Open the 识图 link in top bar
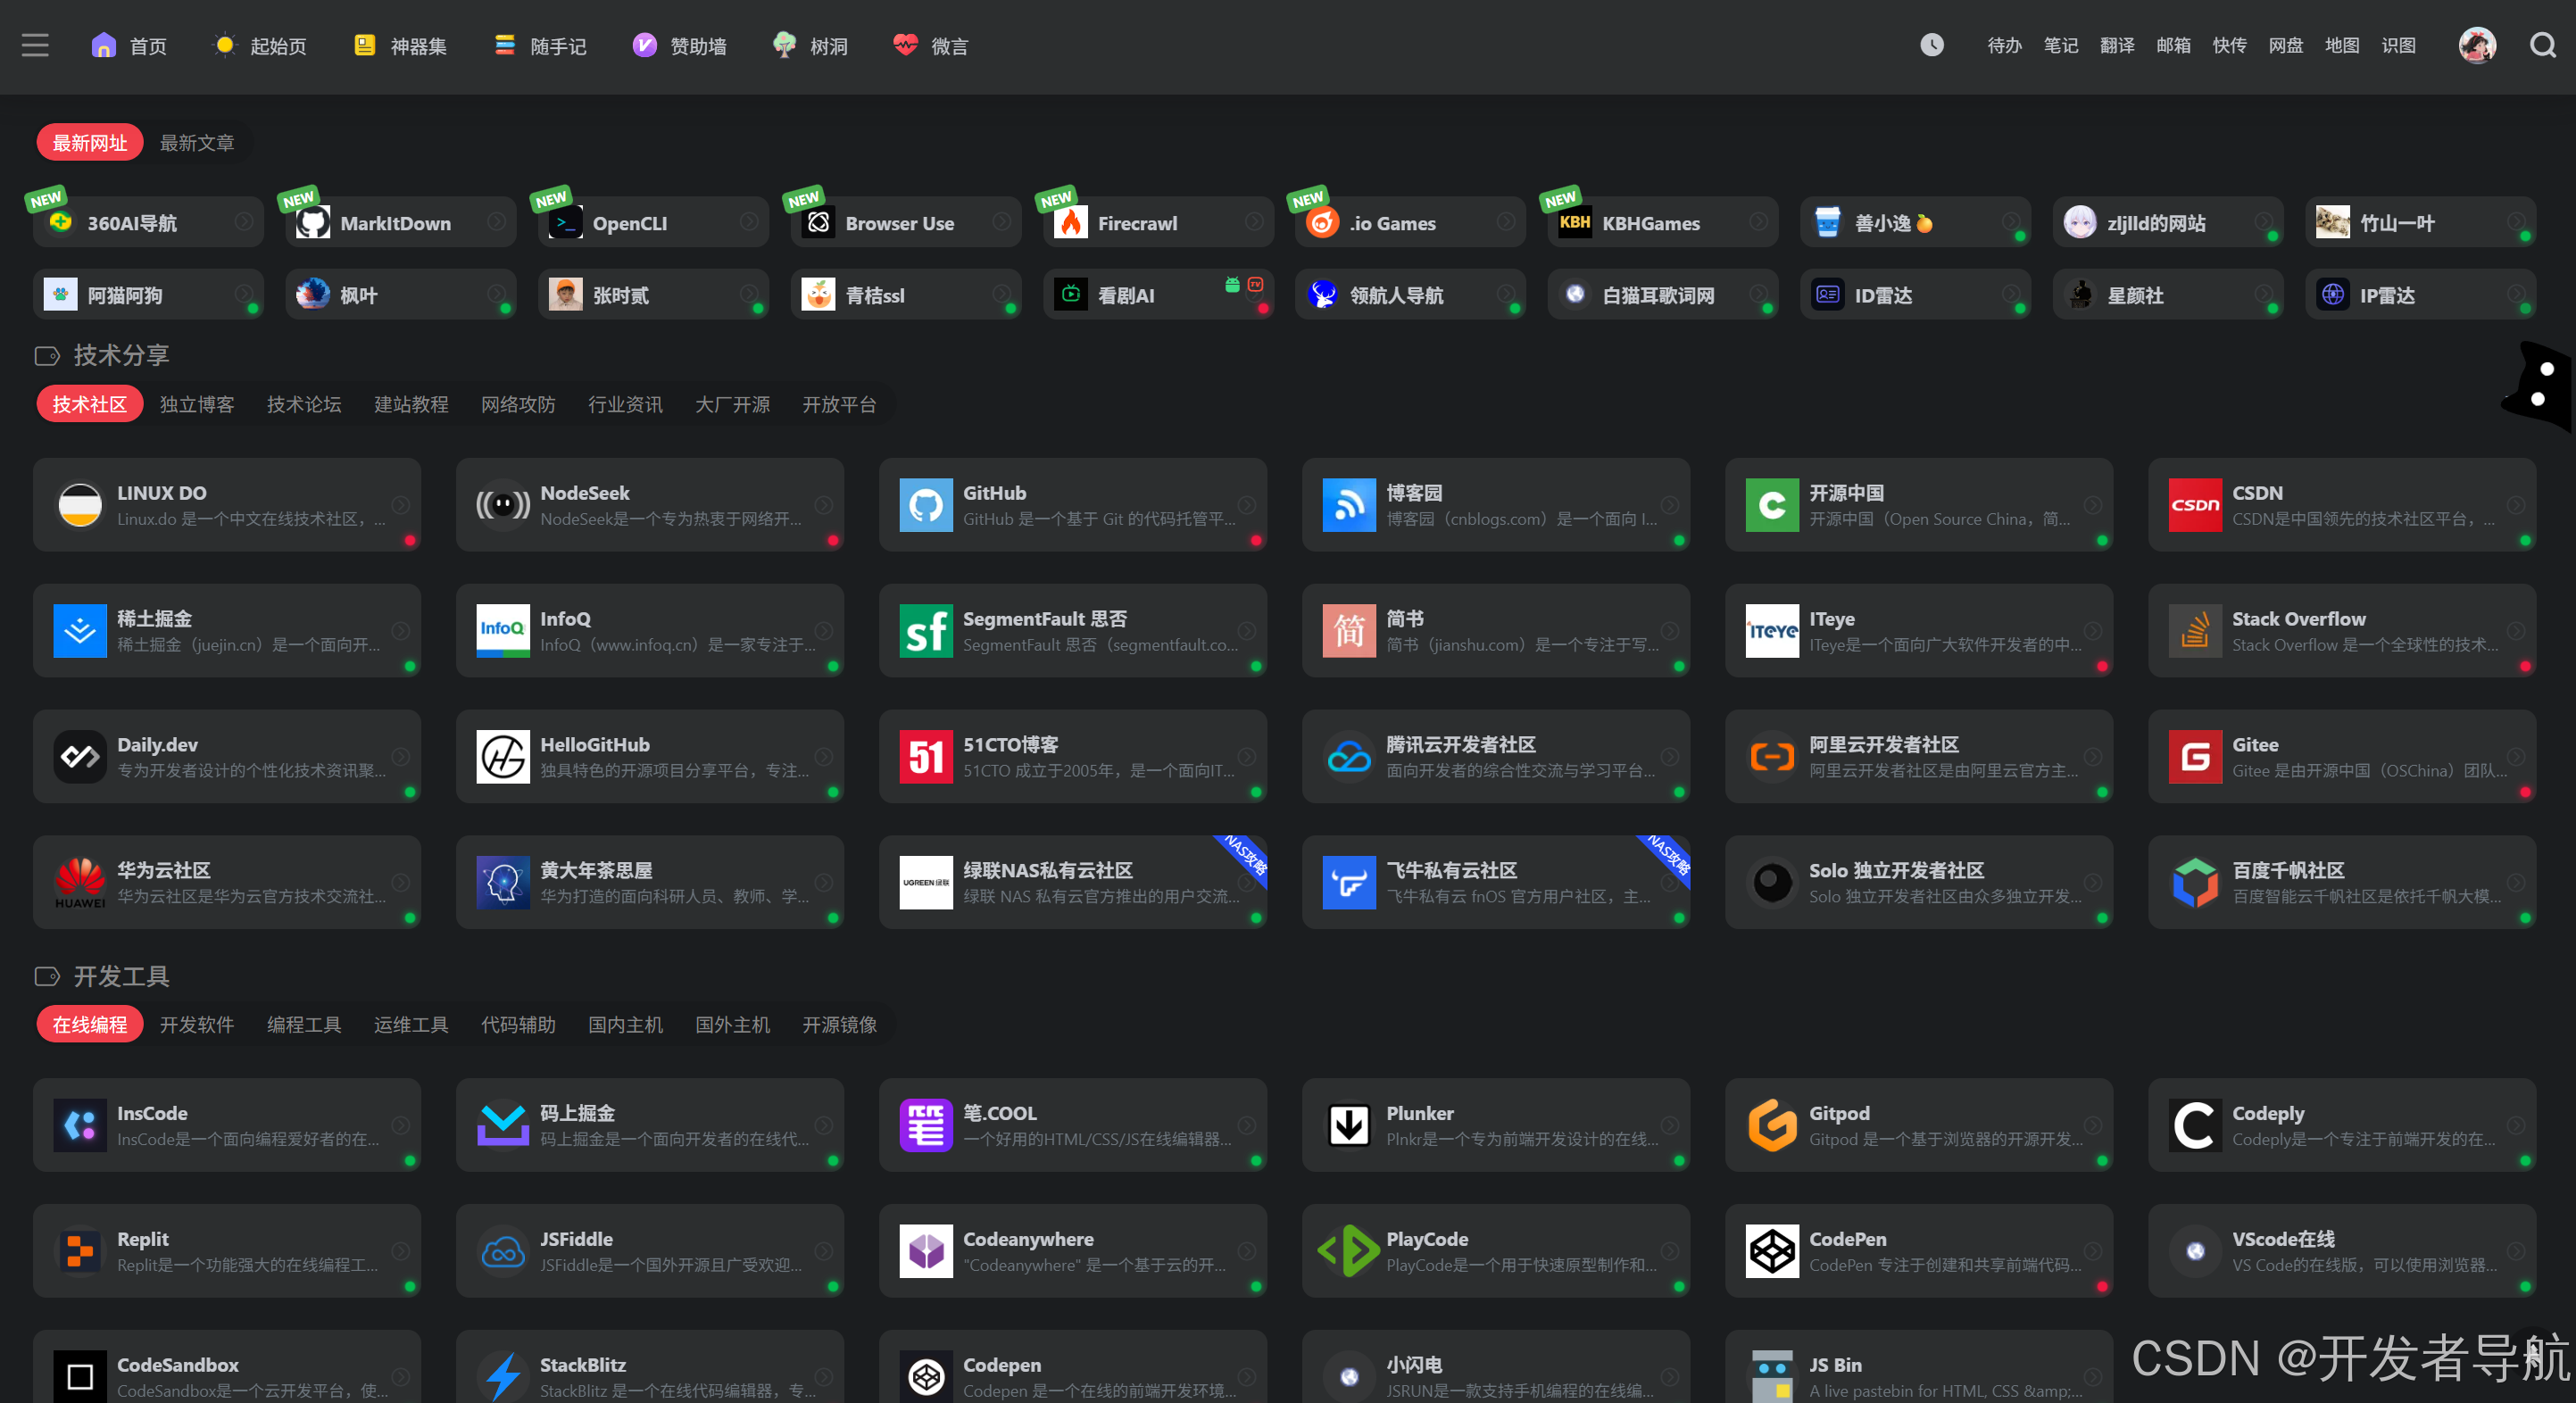This screenshot has height=1403, width=2576. click(2398, 46)
